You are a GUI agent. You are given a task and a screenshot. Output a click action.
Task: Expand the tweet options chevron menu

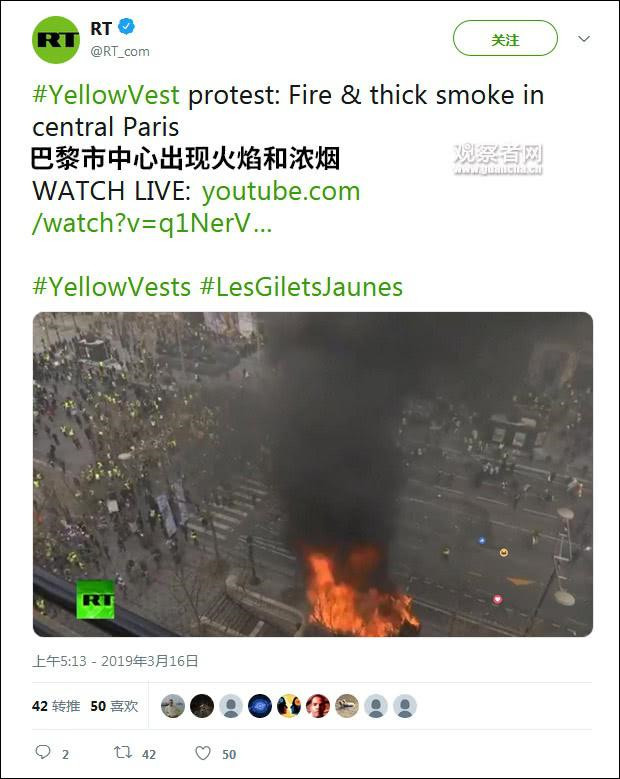click(x=584, y=38)
